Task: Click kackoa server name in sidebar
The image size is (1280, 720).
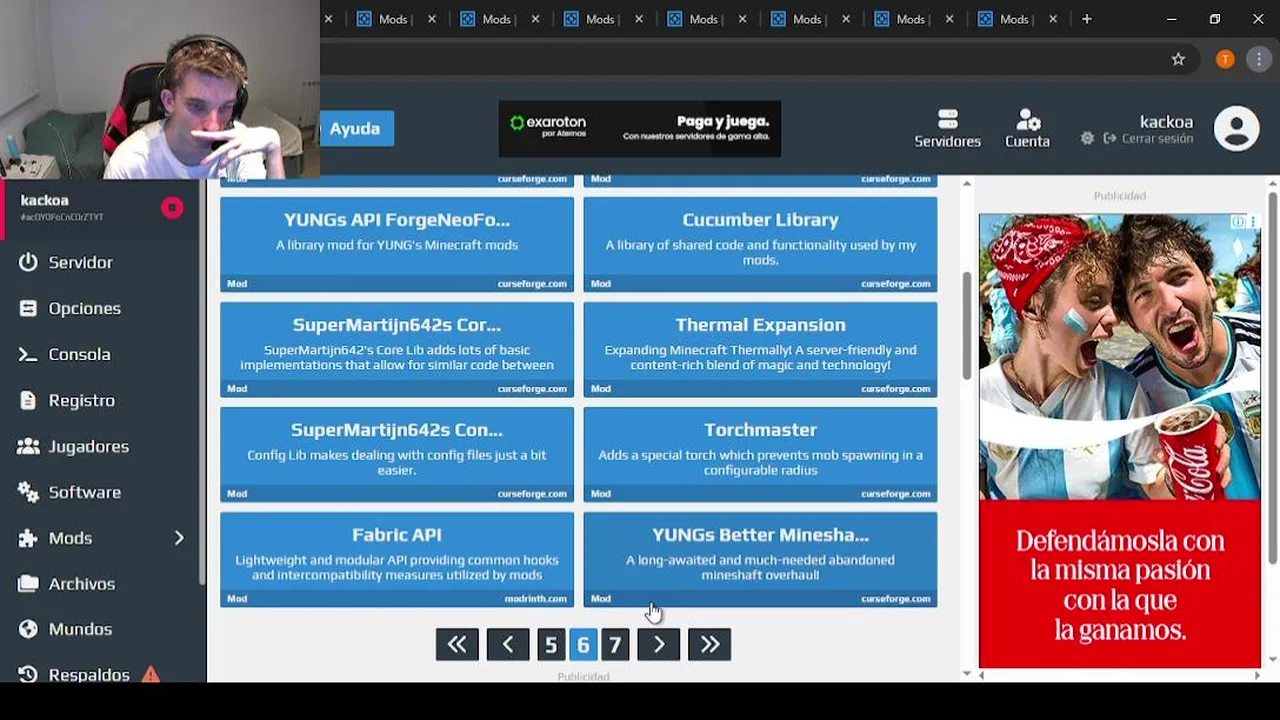Action: (x=45, y=200)
